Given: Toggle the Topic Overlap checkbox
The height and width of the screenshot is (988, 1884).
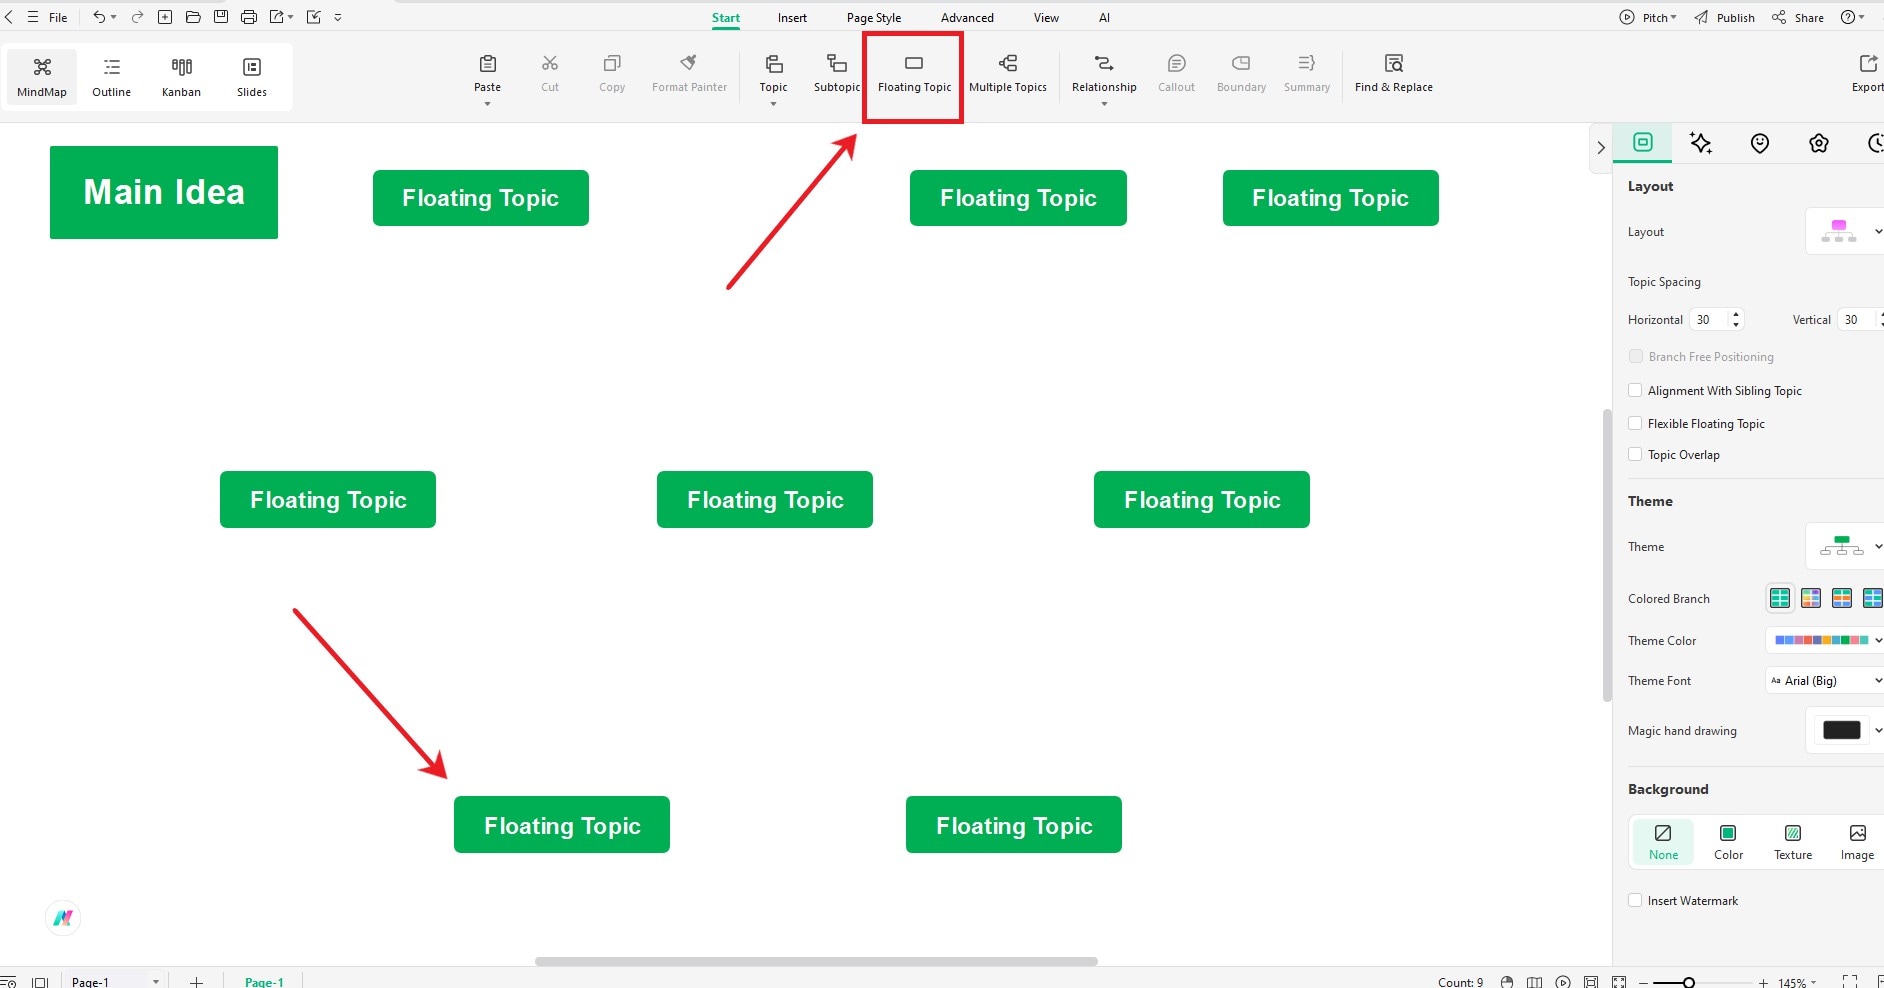Looking at the screenshot, I should coord(1635,454).
